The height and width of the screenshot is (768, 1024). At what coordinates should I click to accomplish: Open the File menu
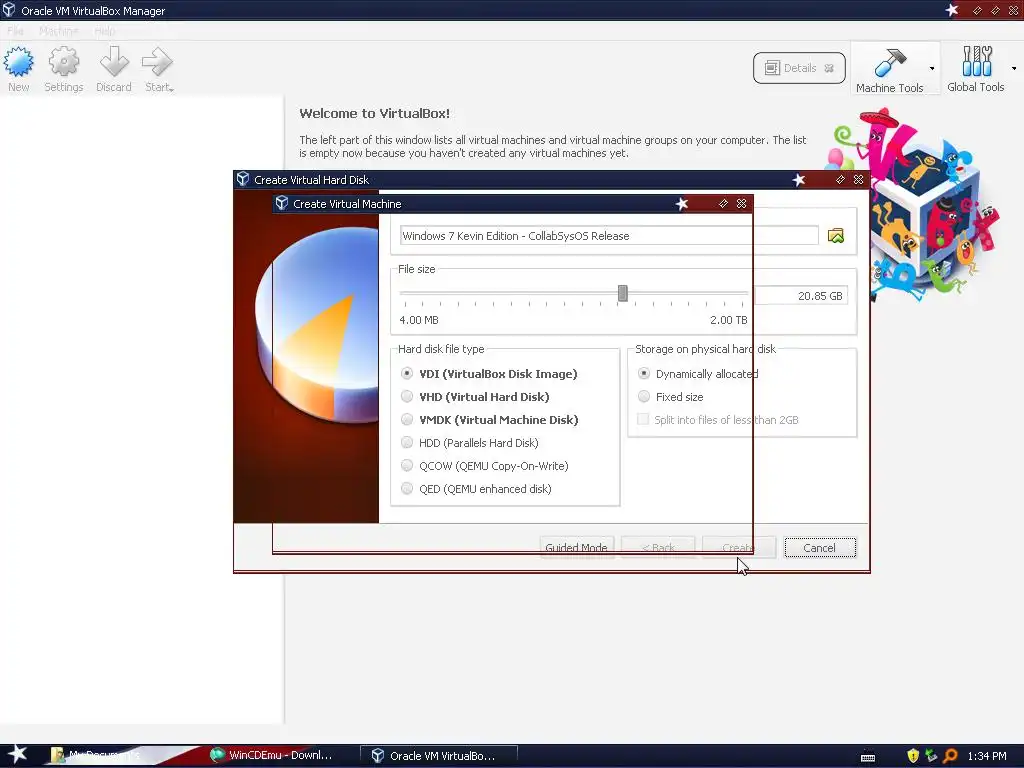click(x=16, y=31)
